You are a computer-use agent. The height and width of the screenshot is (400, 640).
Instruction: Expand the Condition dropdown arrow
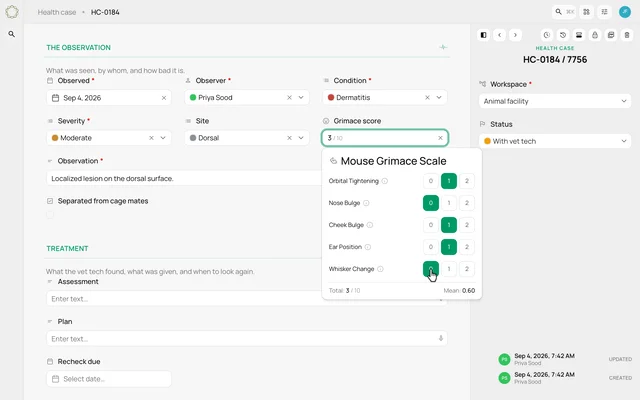pos(439,98)
